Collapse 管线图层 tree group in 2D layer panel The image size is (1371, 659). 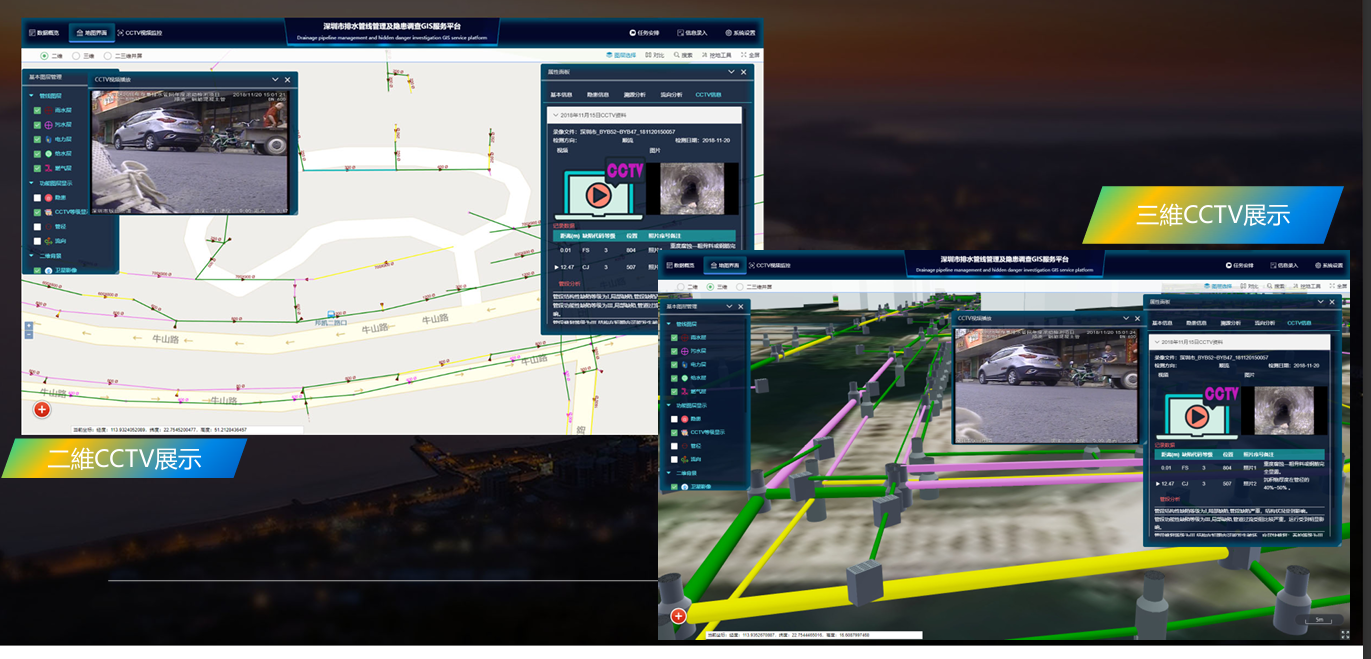[x=31, y=96]
